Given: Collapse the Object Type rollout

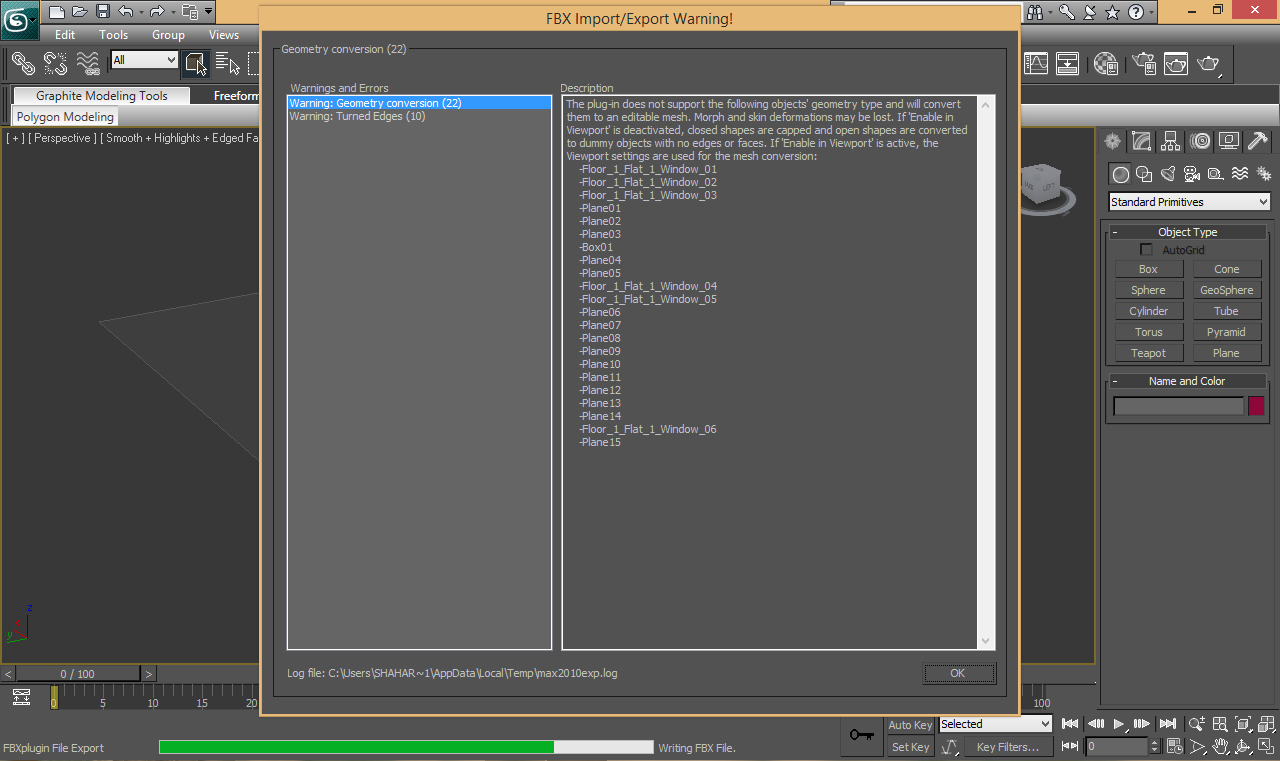Looking at the screenshot, I should tap(1187, 232).
